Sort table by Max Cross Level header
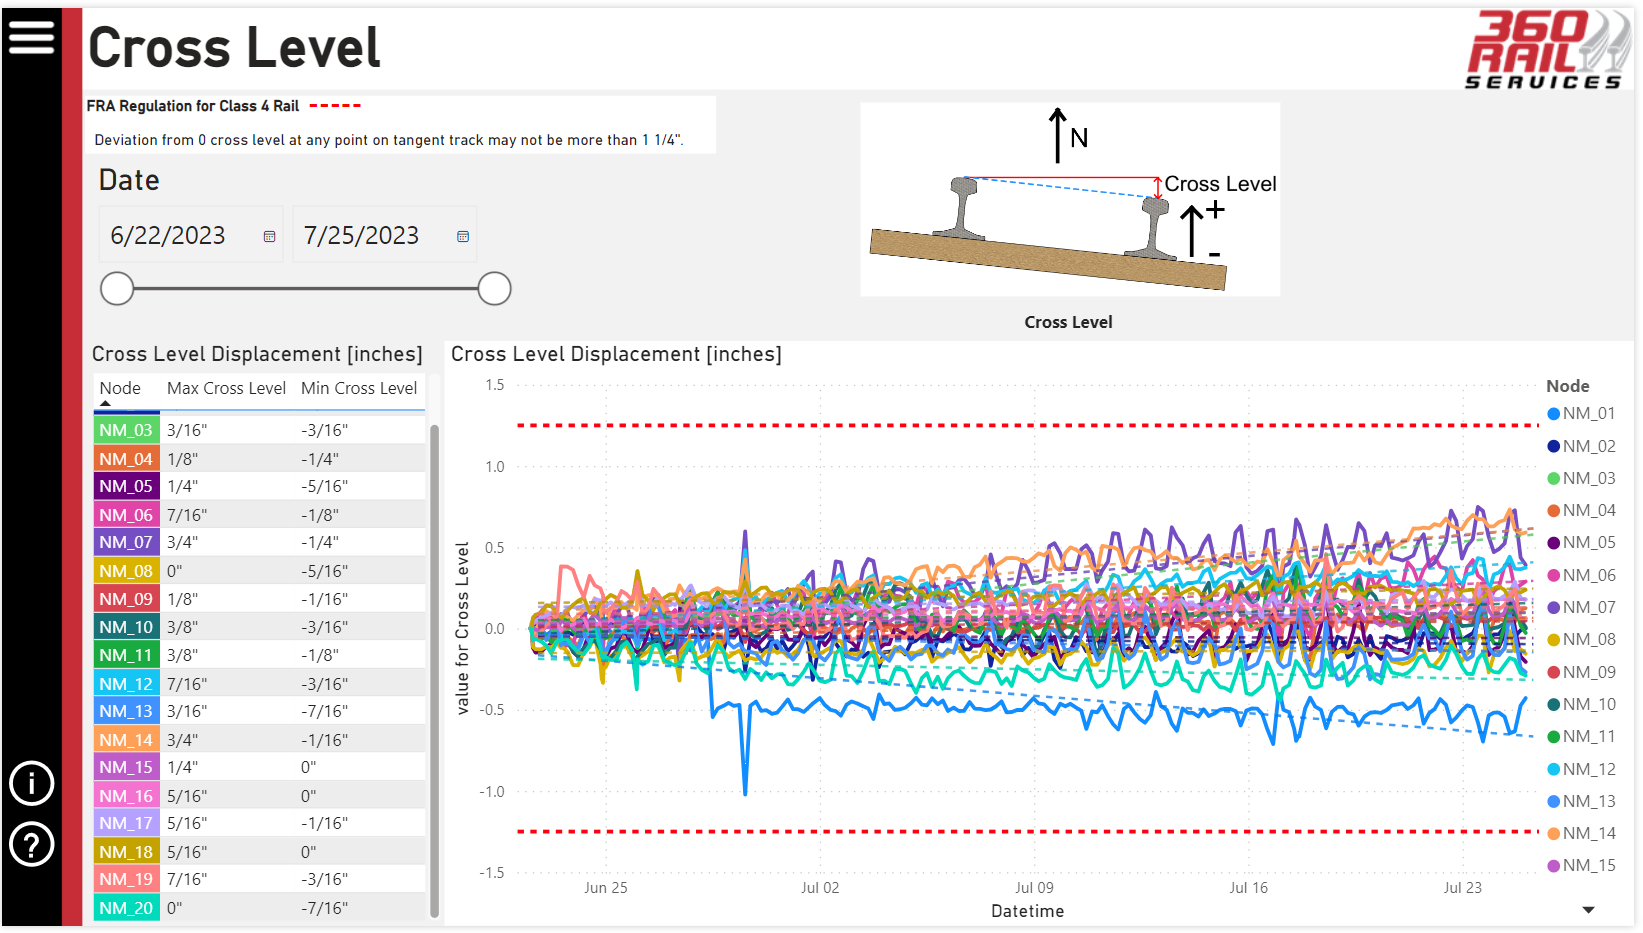 [226, 388]
